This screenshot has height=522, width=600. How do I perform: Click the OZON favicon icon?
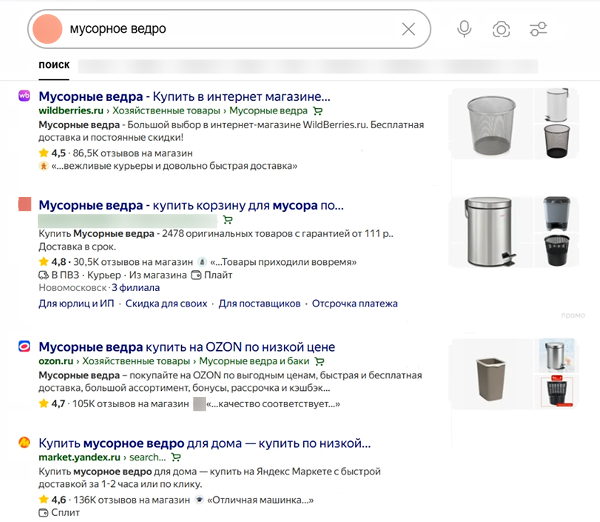click(x=25, y=346)
